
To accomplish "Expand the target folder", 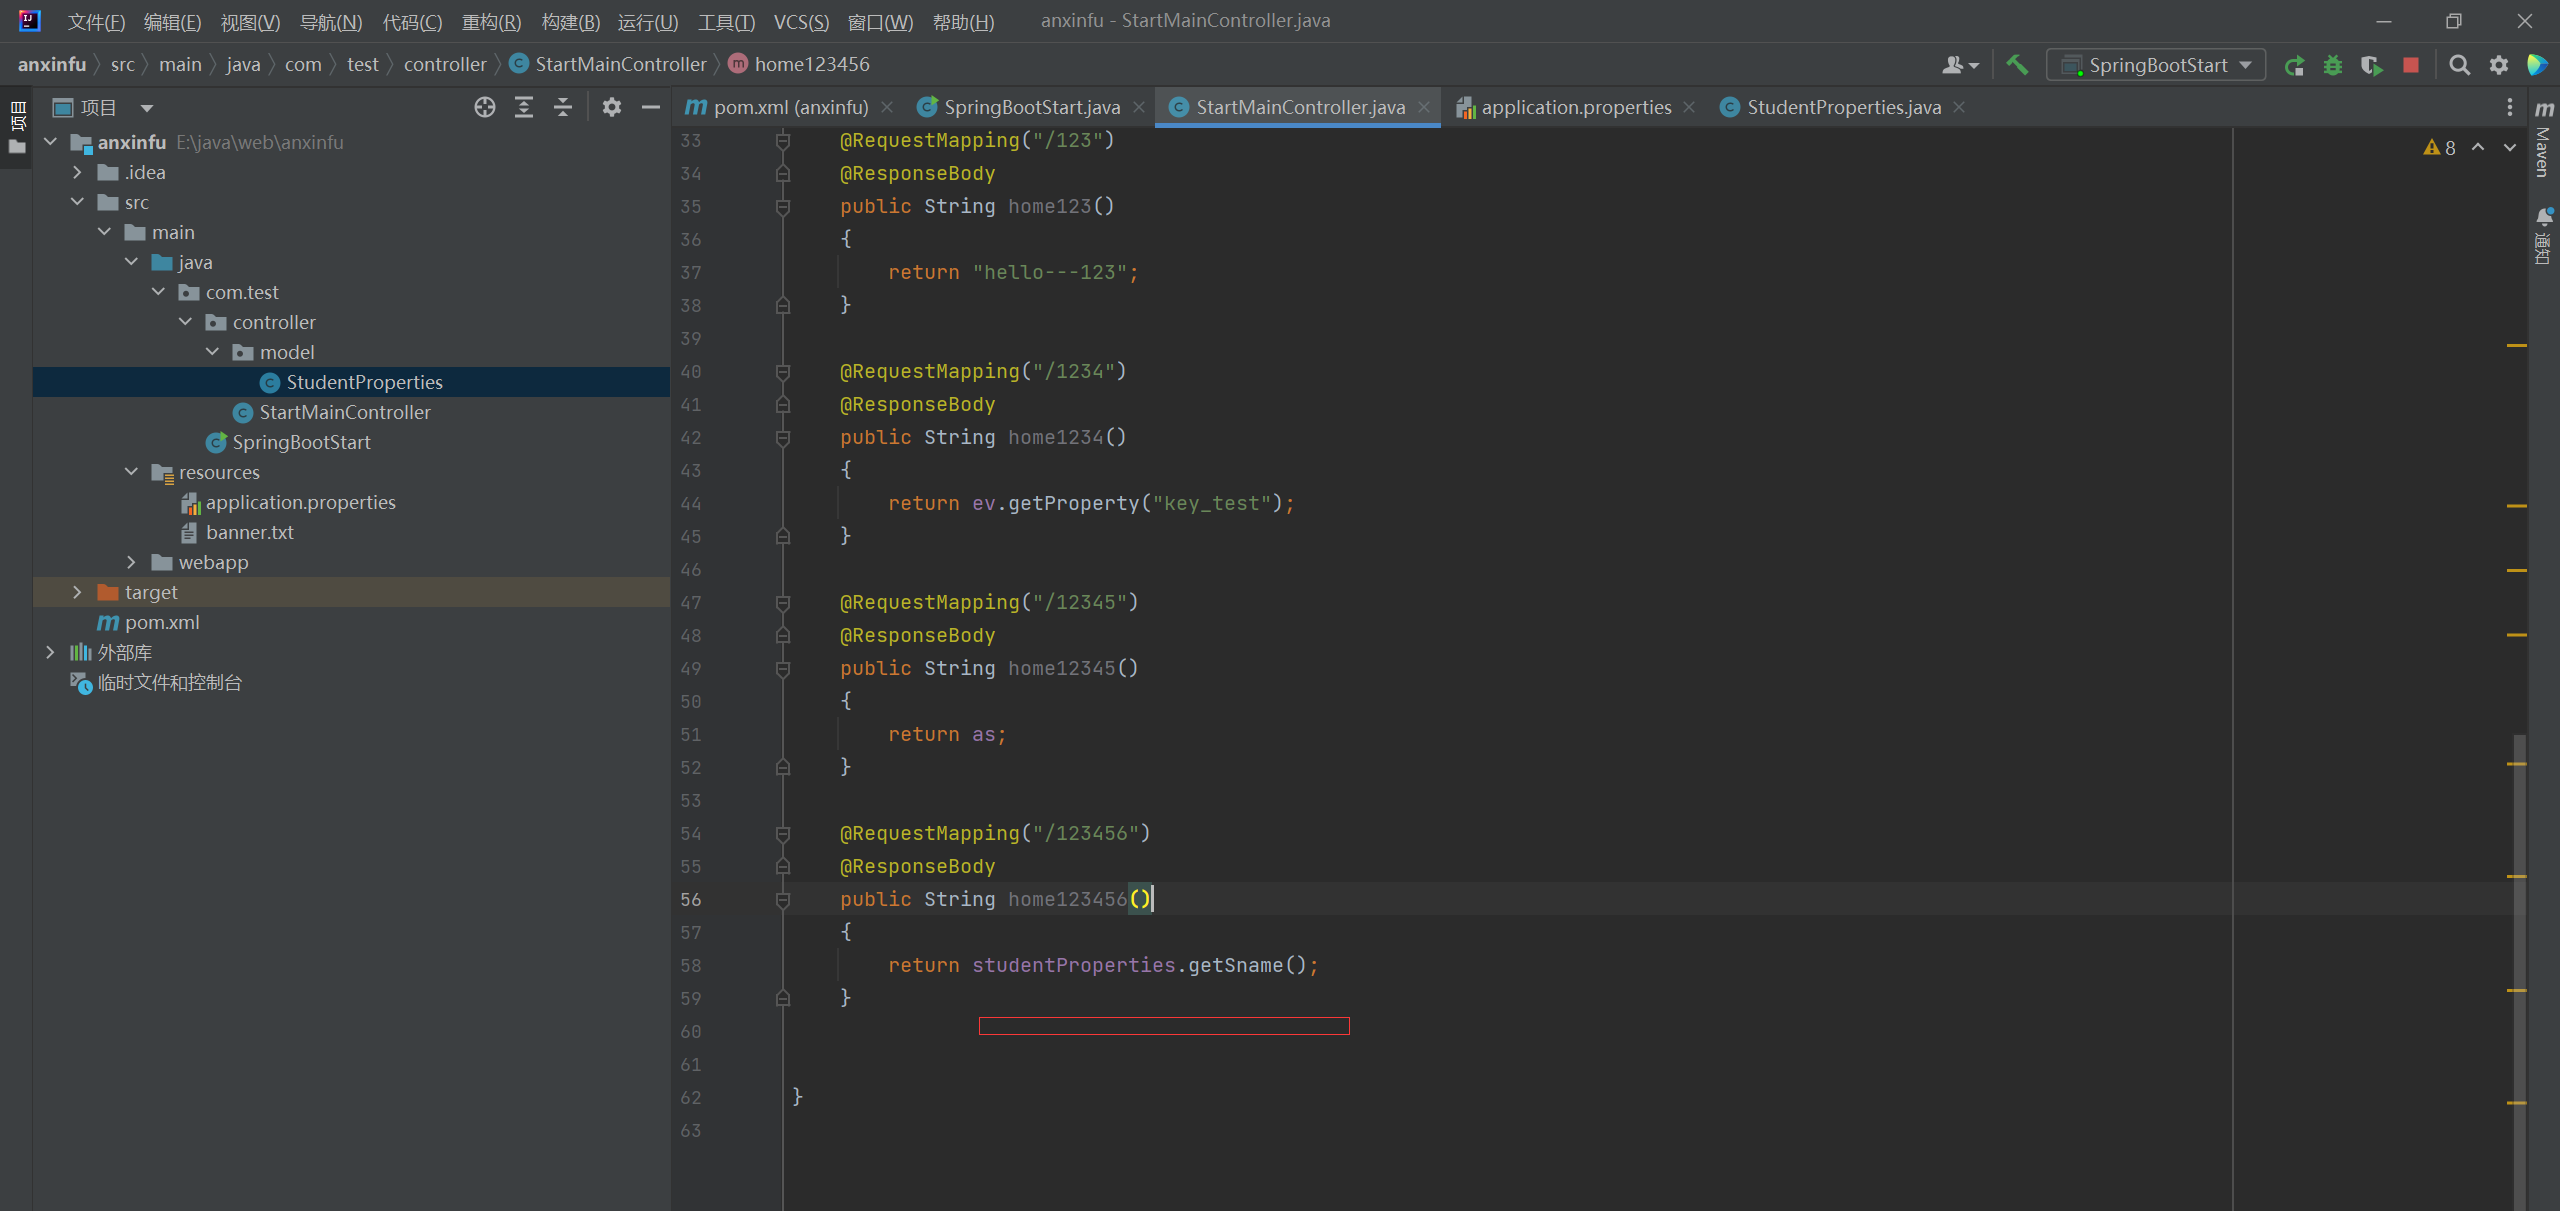I will pos(77,592).
